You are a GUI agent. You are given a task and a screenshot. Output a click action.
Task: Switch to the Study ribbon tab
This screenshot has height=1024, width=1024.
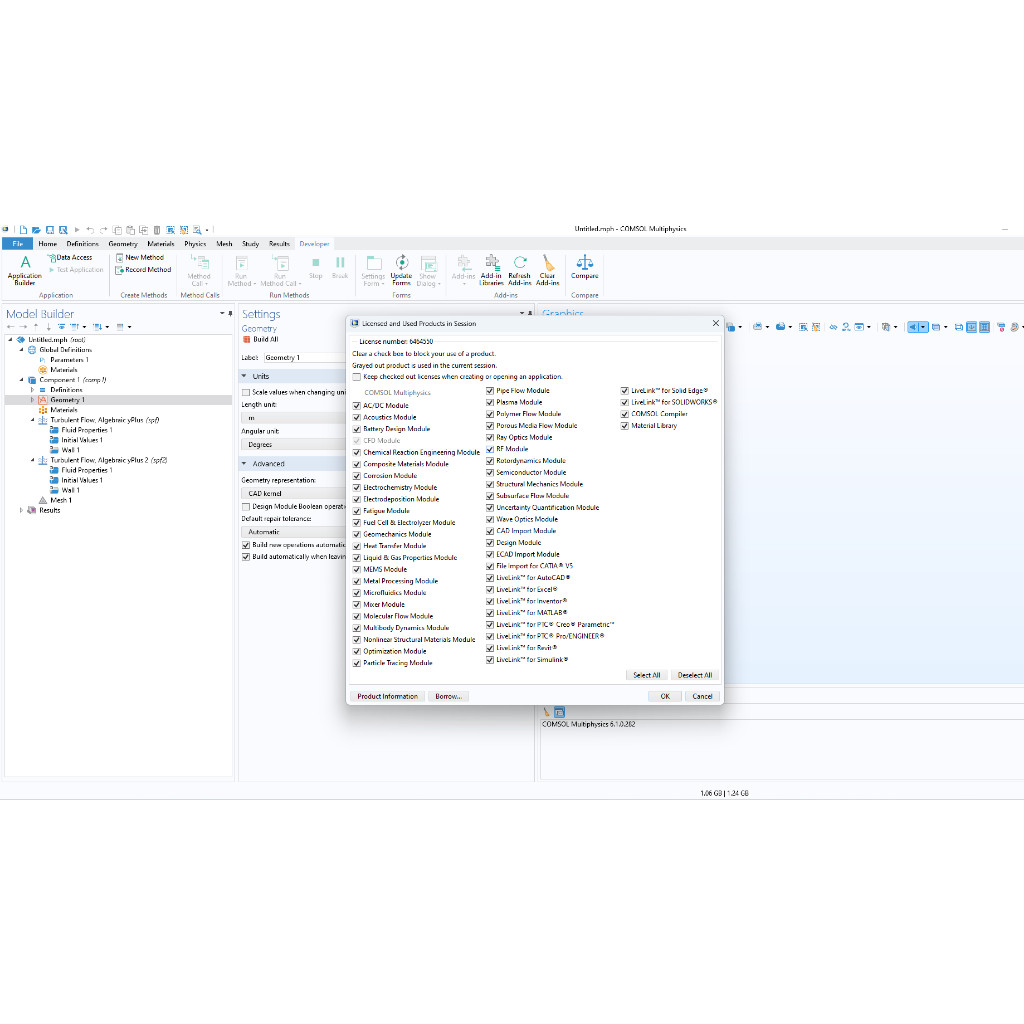[250, 244]
